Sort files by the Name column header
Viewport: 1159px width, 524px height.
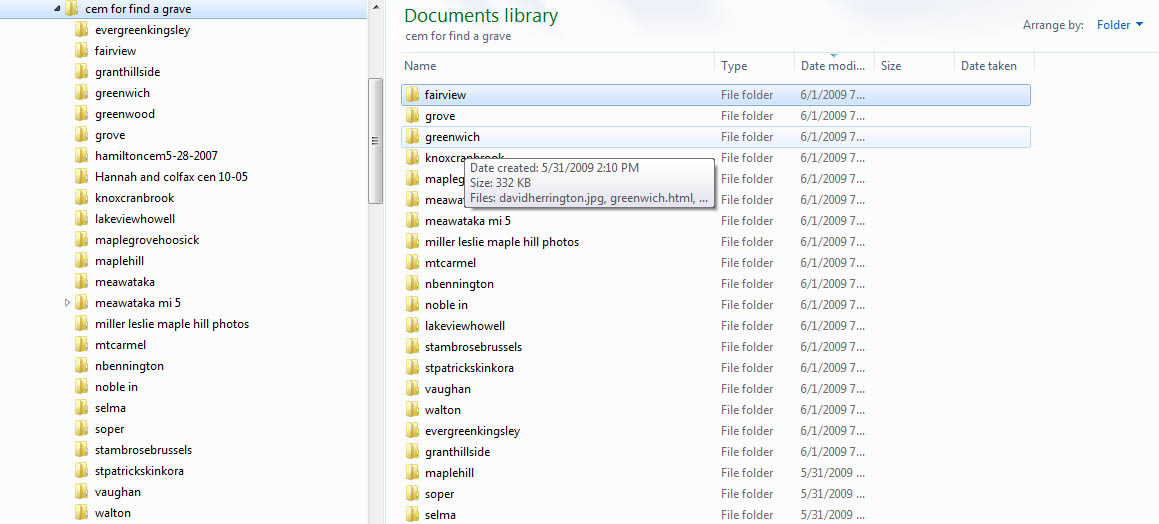coord(421,66)
